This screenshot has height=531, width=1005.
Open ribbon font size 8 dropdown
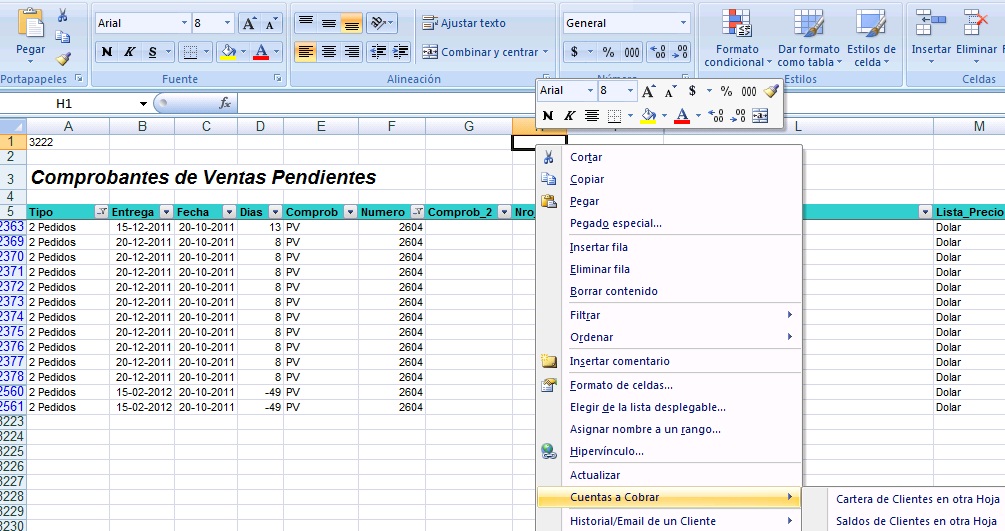227,23
